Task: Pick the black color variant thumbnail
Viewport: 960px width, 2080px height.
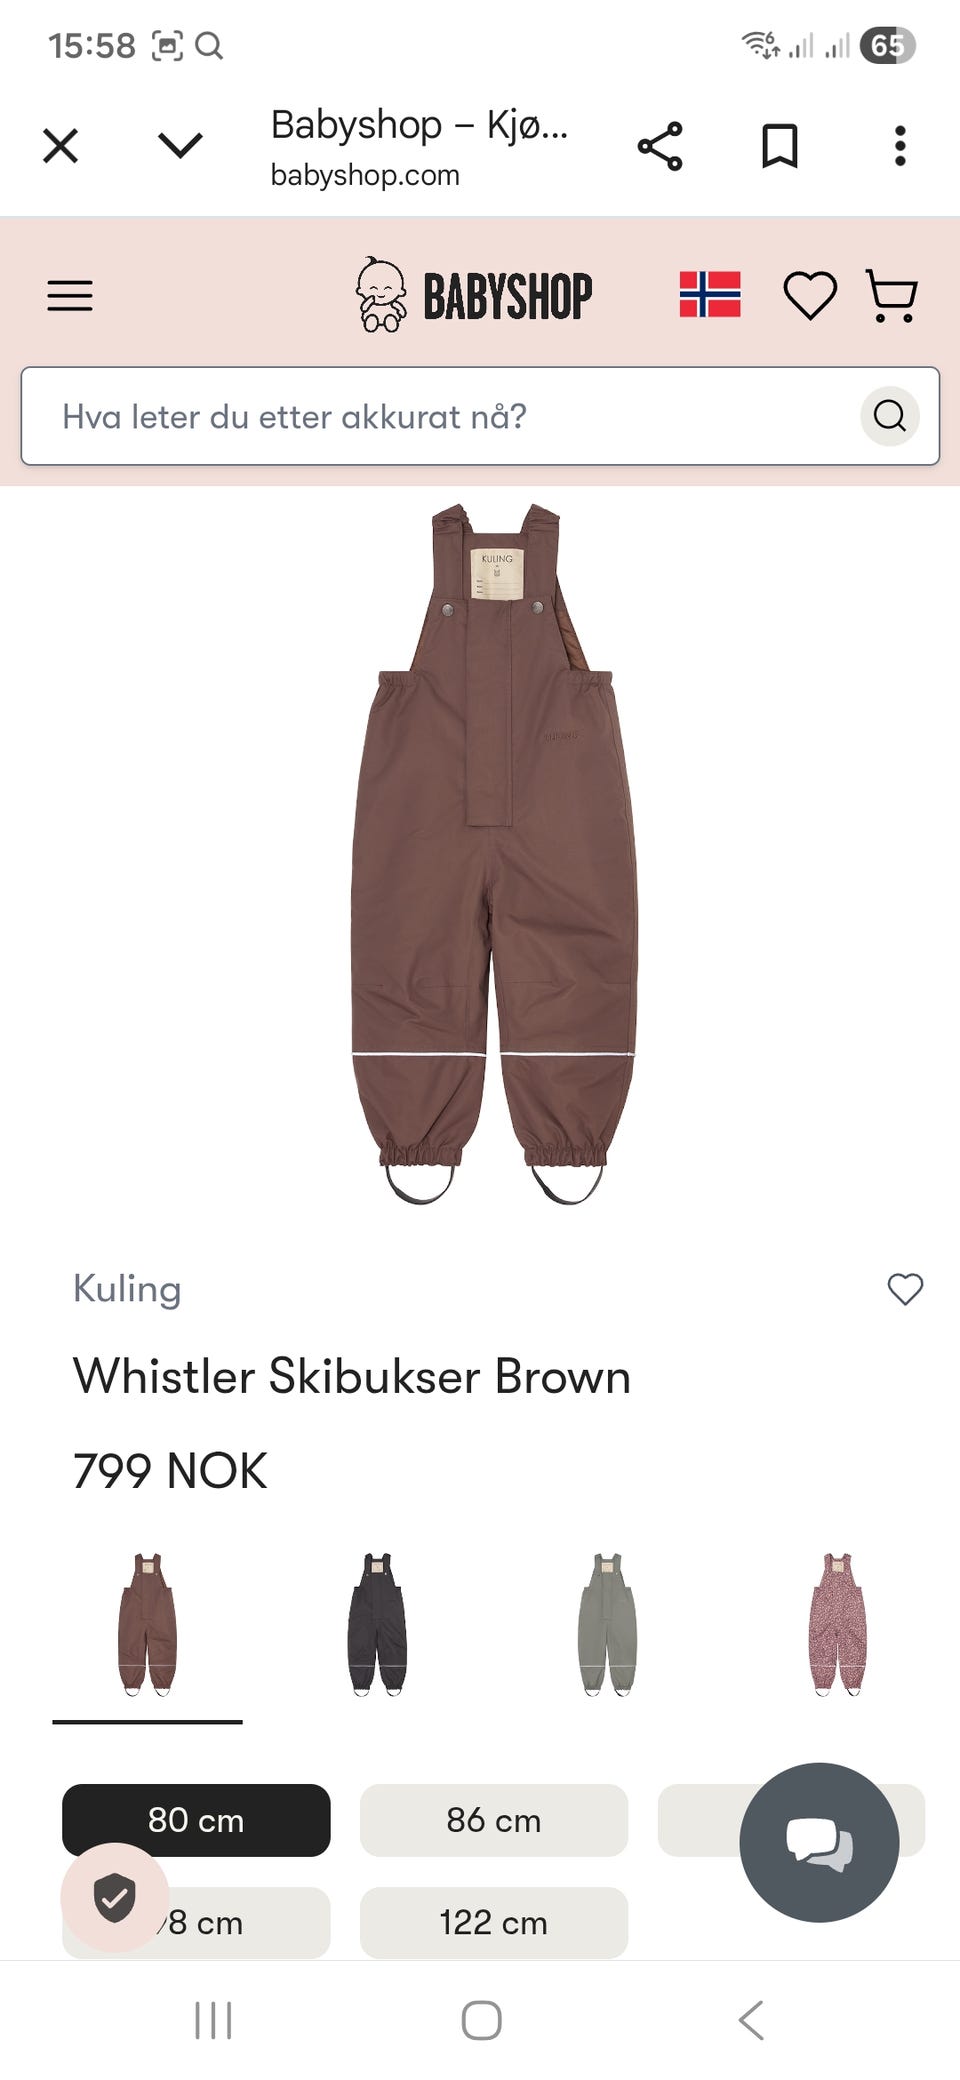Action: pos(378,1624)
